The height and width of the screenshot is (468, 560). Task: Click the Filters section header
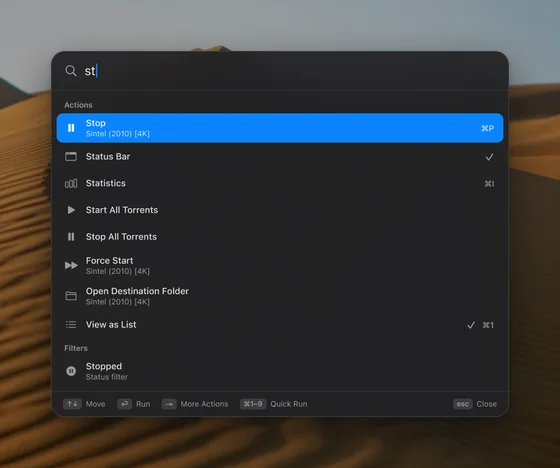point(76,348)
